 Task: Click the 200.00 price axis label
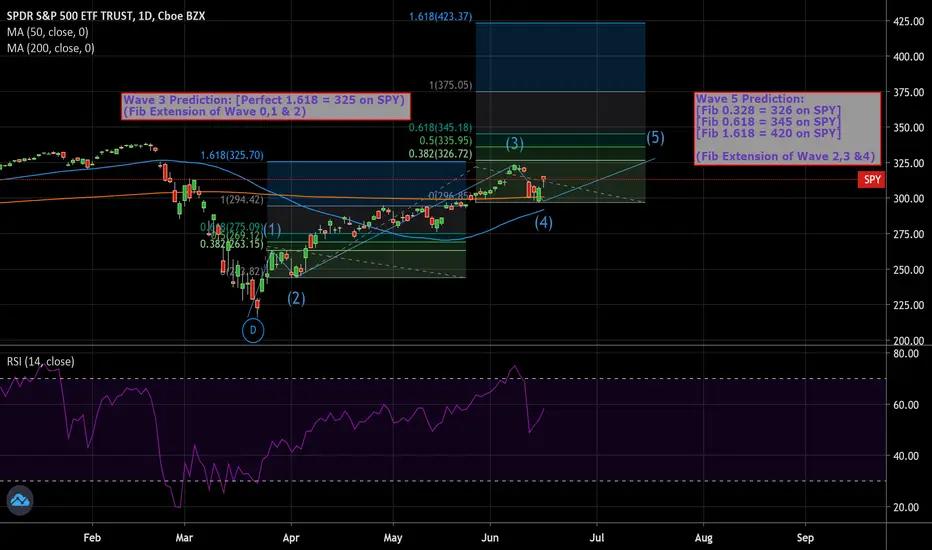pos(909,341)
